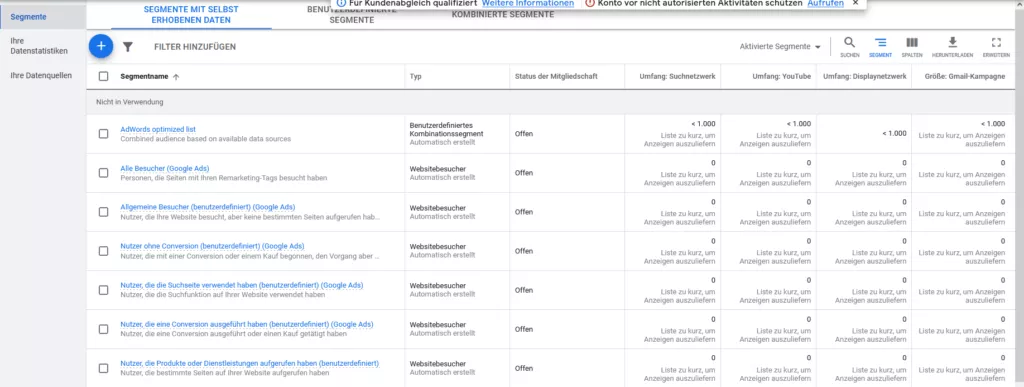Open the Aktivierte Segmente dropdown
The height and width of the screenshot is (387, 1024).
point(780,47)
